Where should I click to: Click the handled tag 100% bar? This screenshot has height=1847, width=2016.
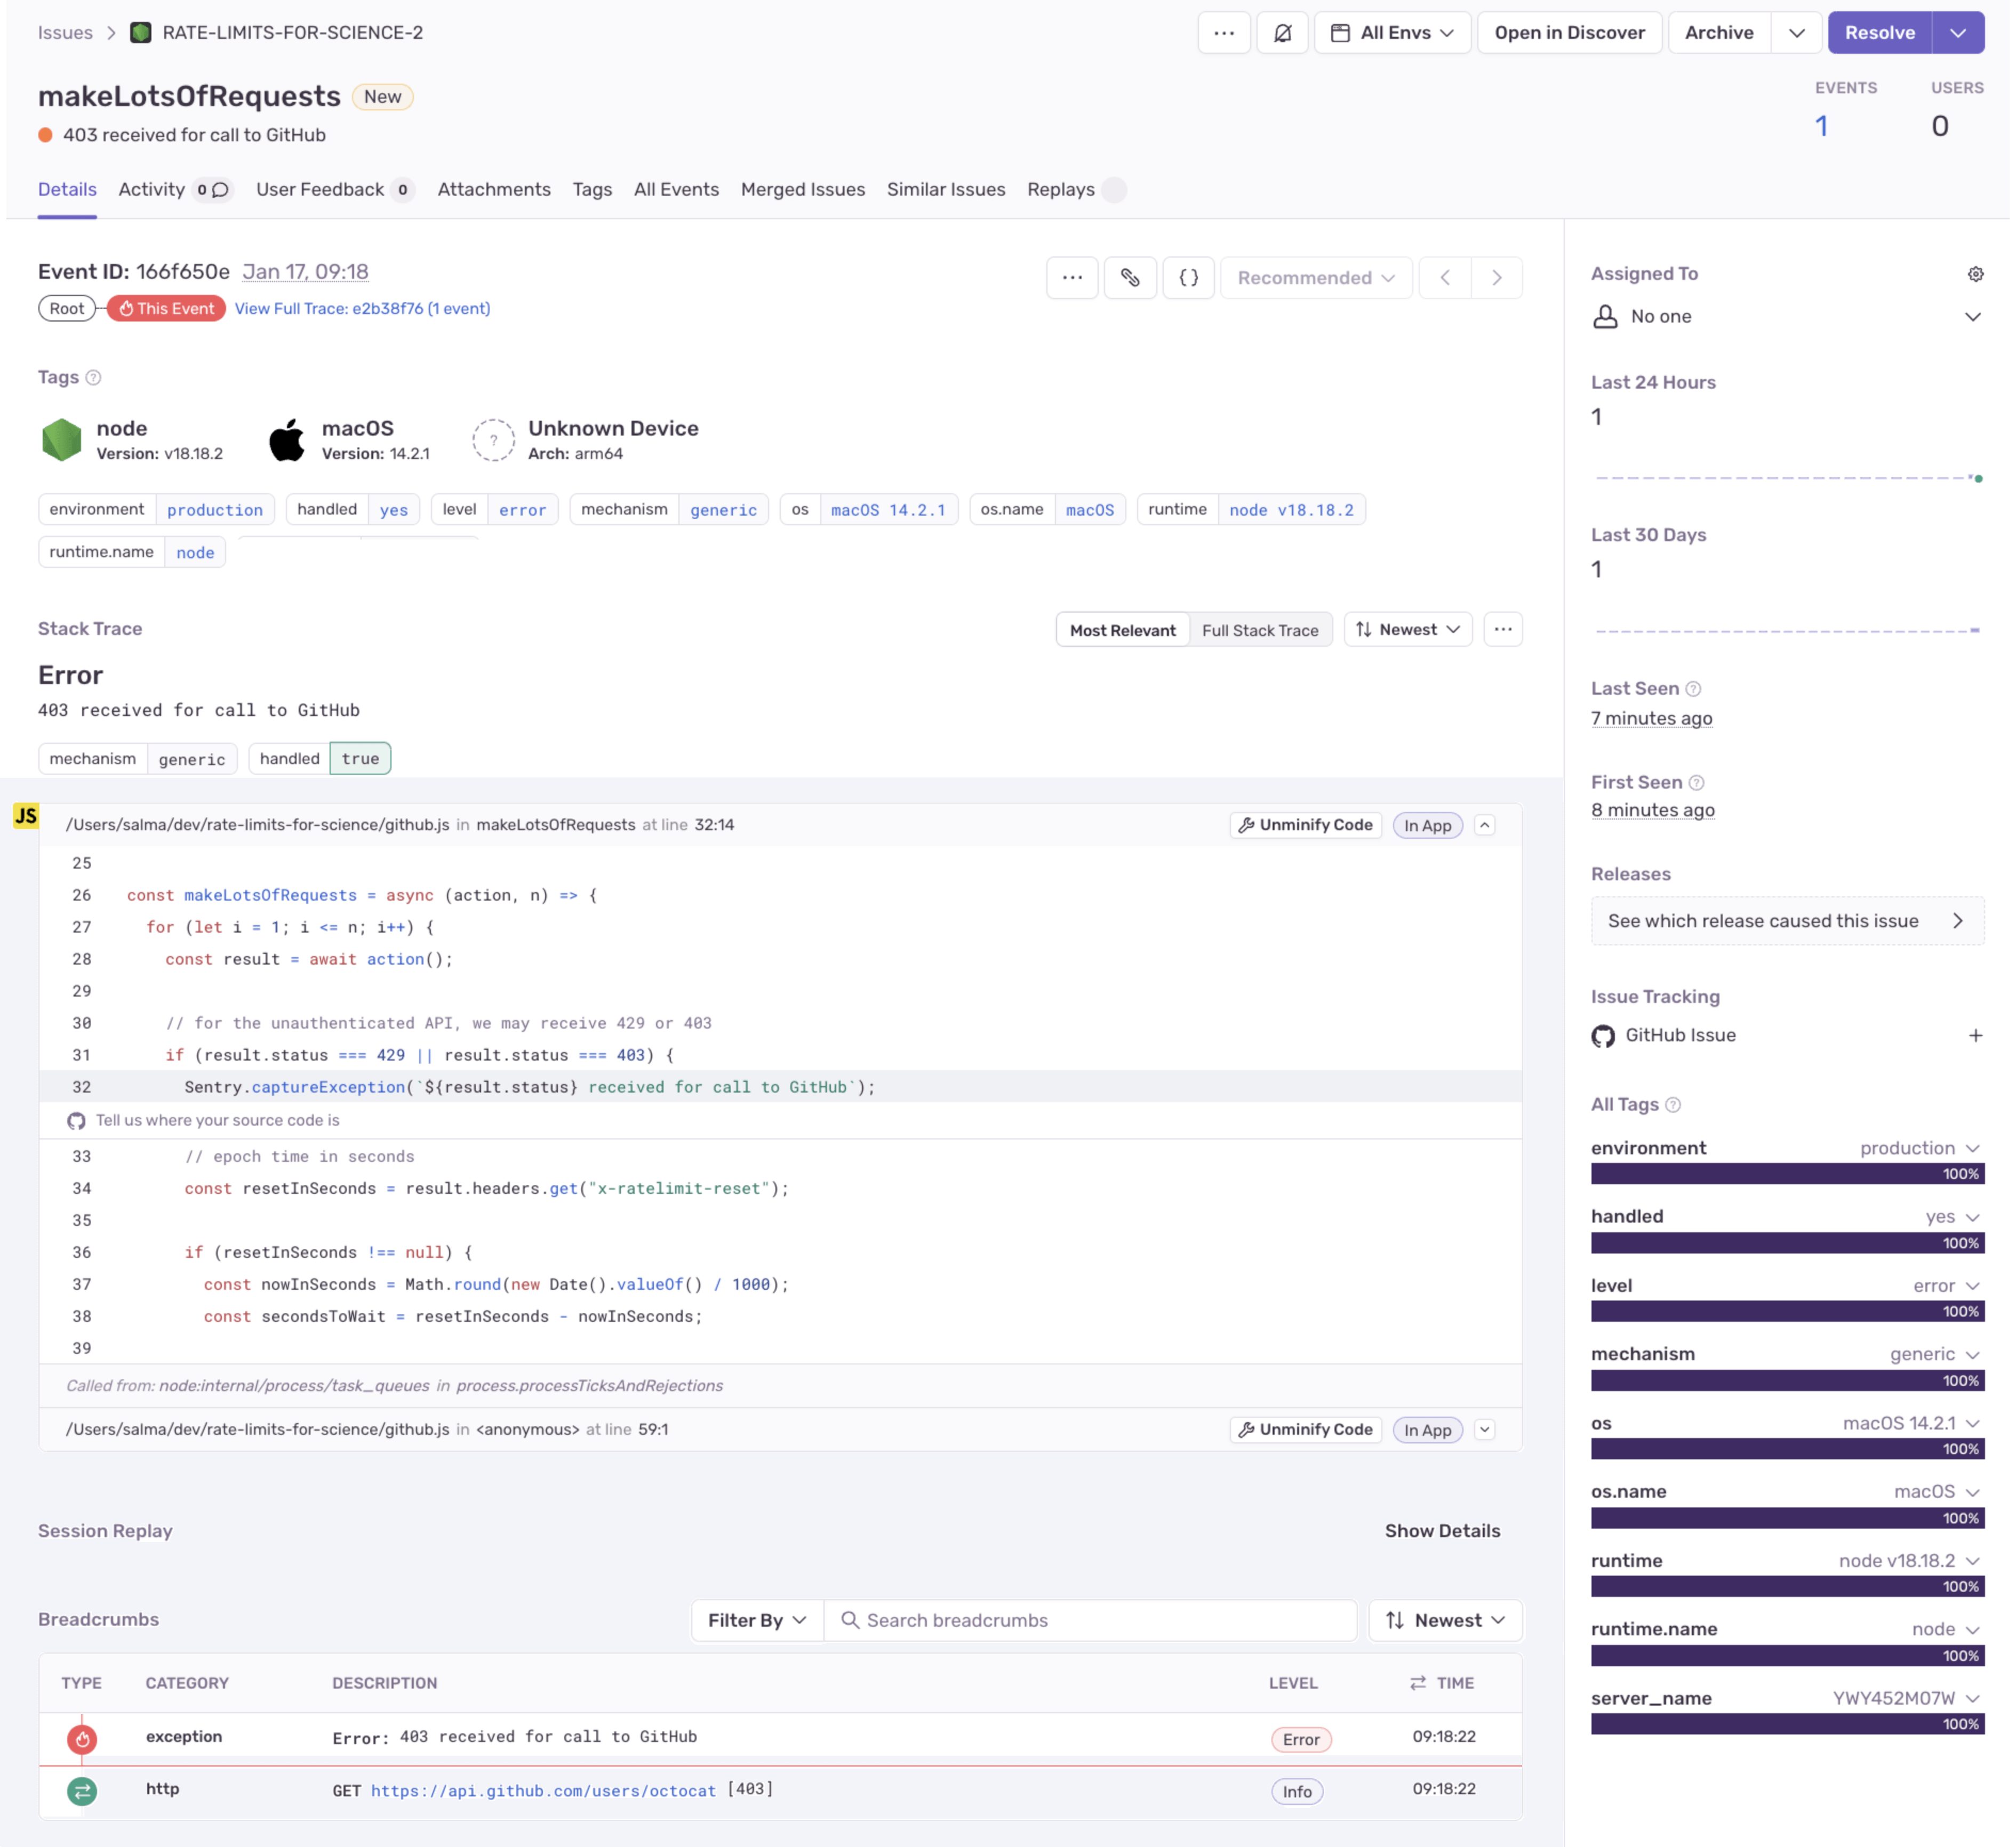point(1787,1244)
